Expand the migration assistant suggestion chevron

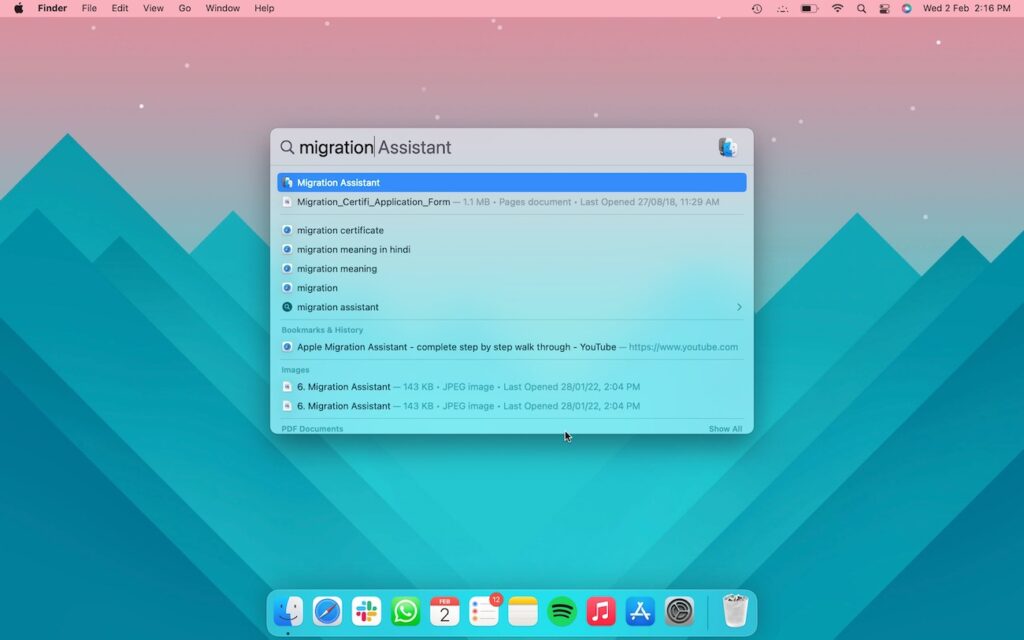(x=739, y=307)
